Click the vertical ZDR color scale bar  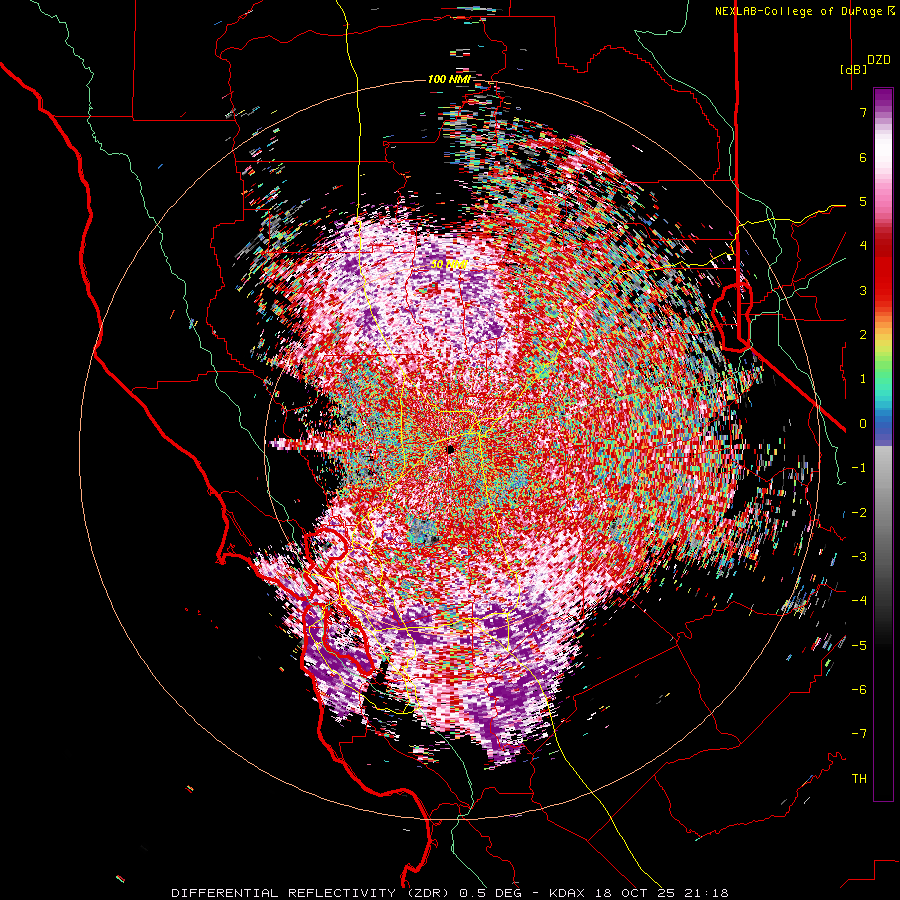(x=883, y=444)
